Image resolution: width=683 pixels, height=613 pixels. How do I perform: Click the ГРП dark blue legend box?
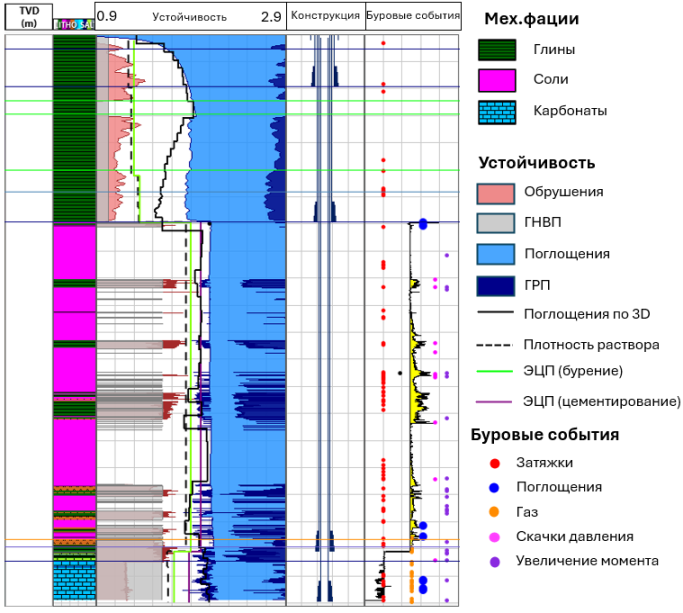click(496, 286)
